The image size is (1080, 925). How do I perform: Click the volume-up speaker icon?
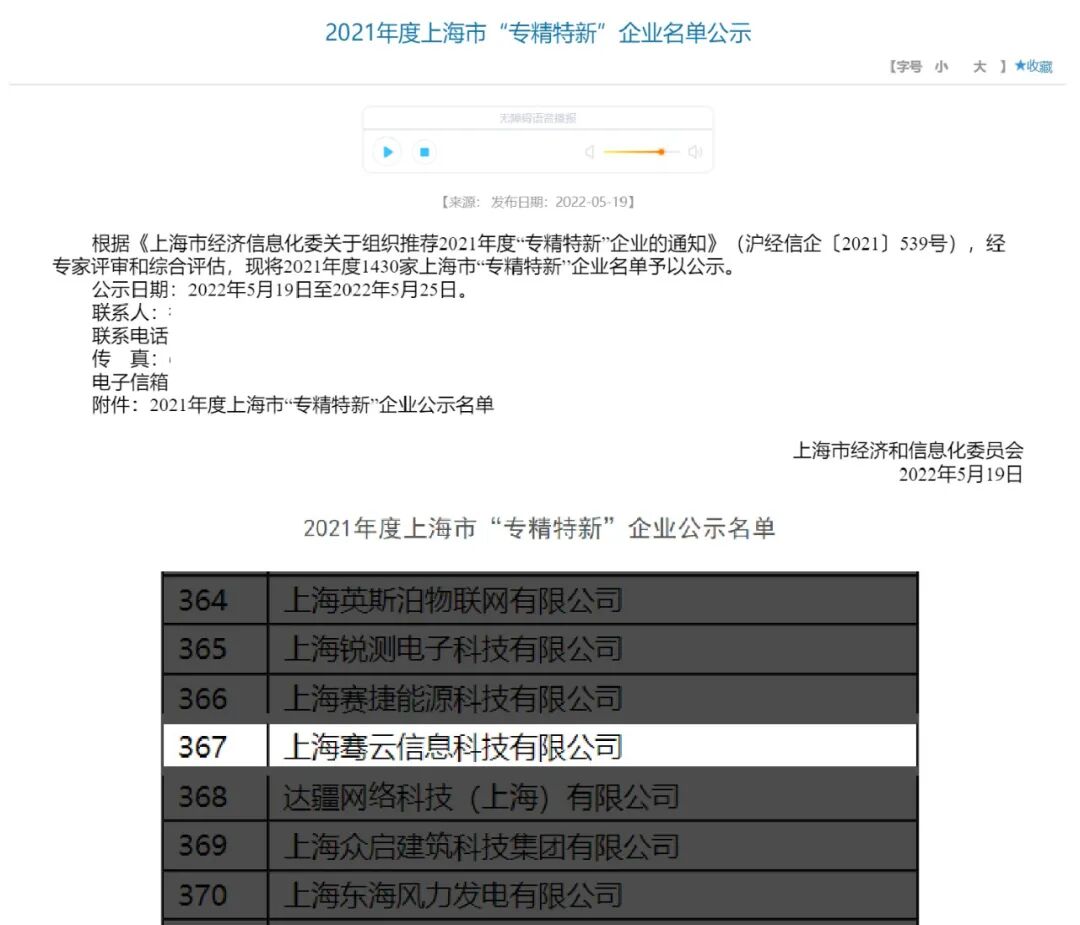697,152
